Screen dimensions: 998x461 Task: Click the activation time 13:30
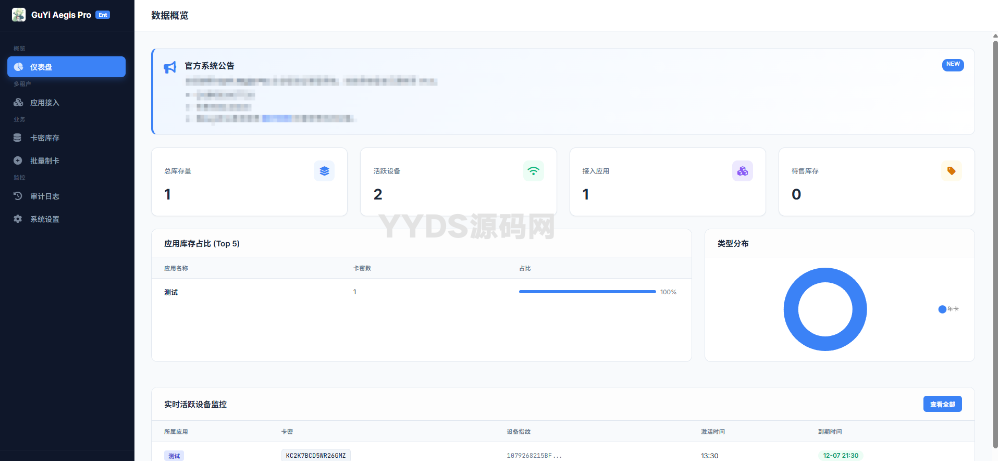tap(710, 456)
